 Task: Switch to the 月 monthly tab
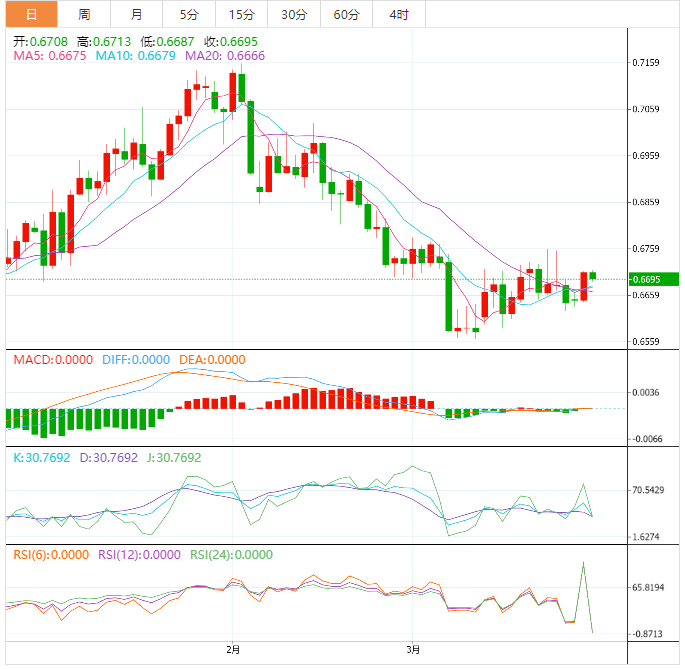[x=136, y=14]
